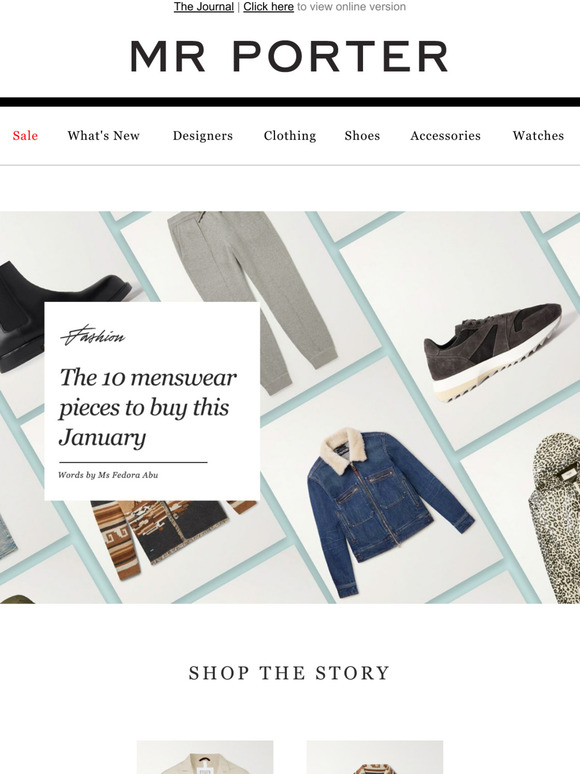Open the Watches category
Screen dimensions: 580x774
coord(538,136)
